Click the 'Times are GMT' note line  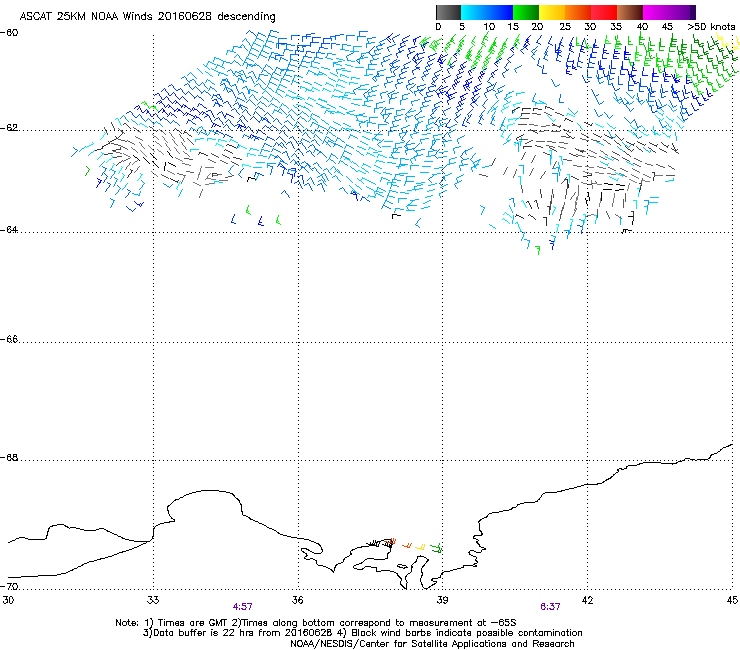316,623
